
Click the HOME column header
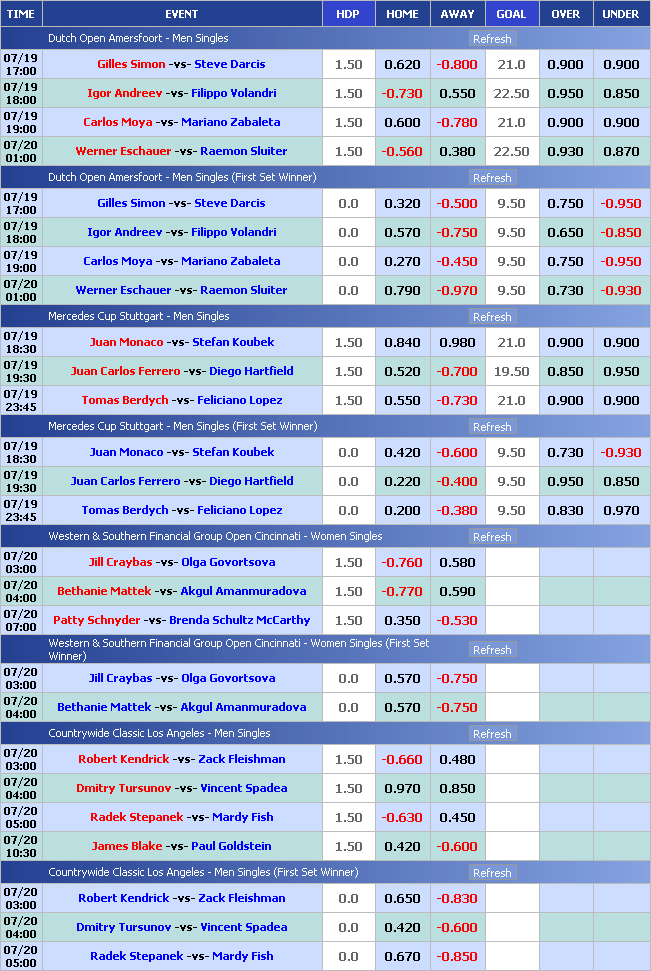point(402,14)
